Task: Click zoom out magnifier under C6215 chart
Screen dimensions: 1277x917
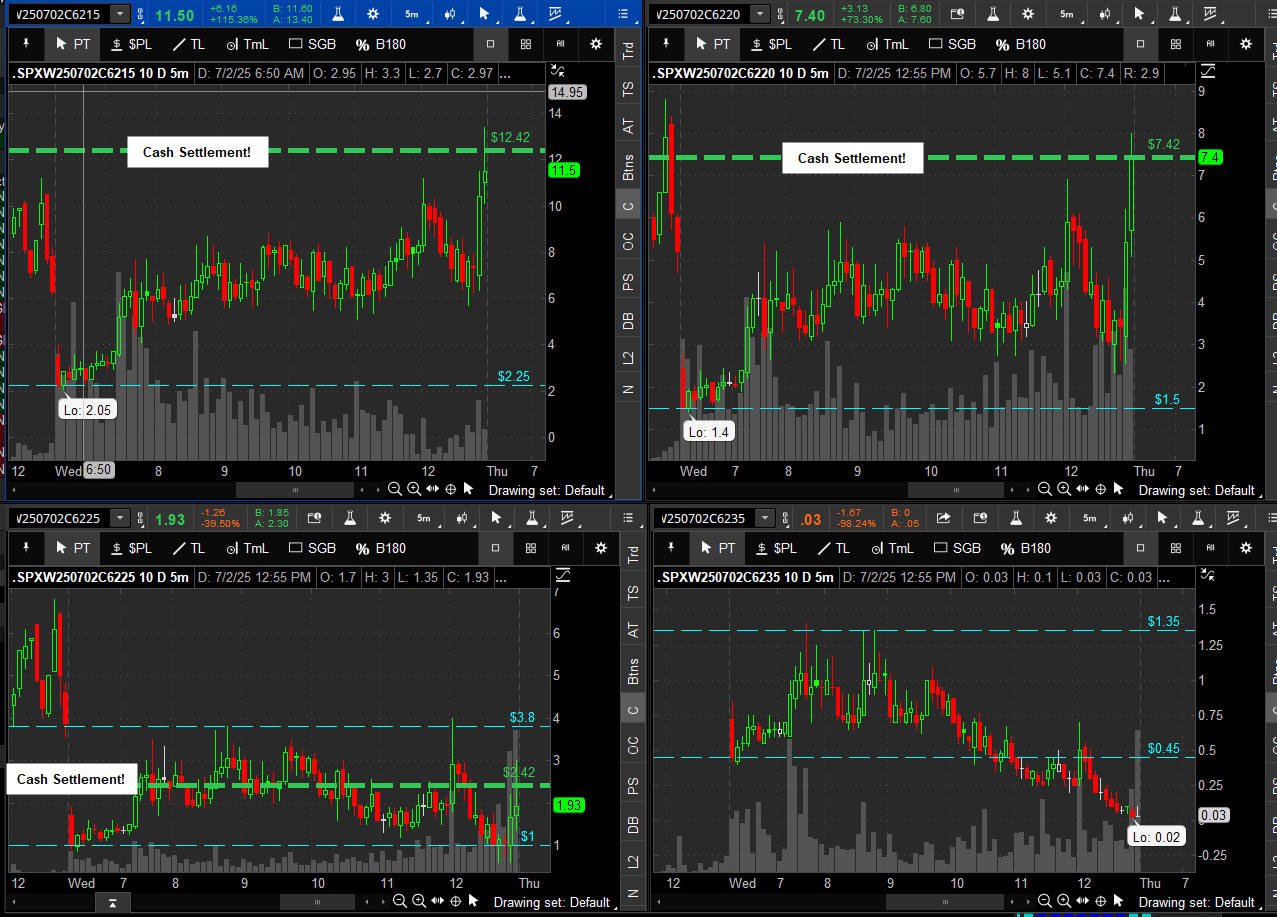Action: click(x=394, y=489)
